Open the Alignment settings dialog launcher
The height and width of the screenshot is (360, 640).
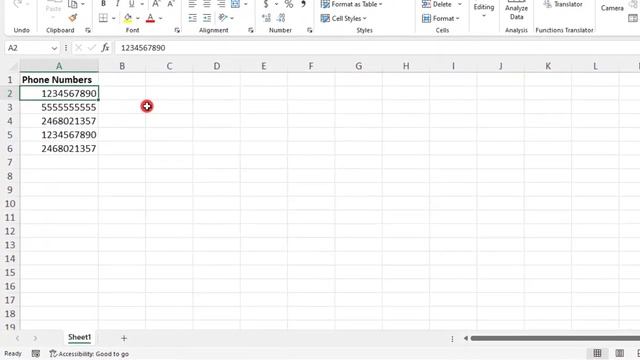coord(251,30)
